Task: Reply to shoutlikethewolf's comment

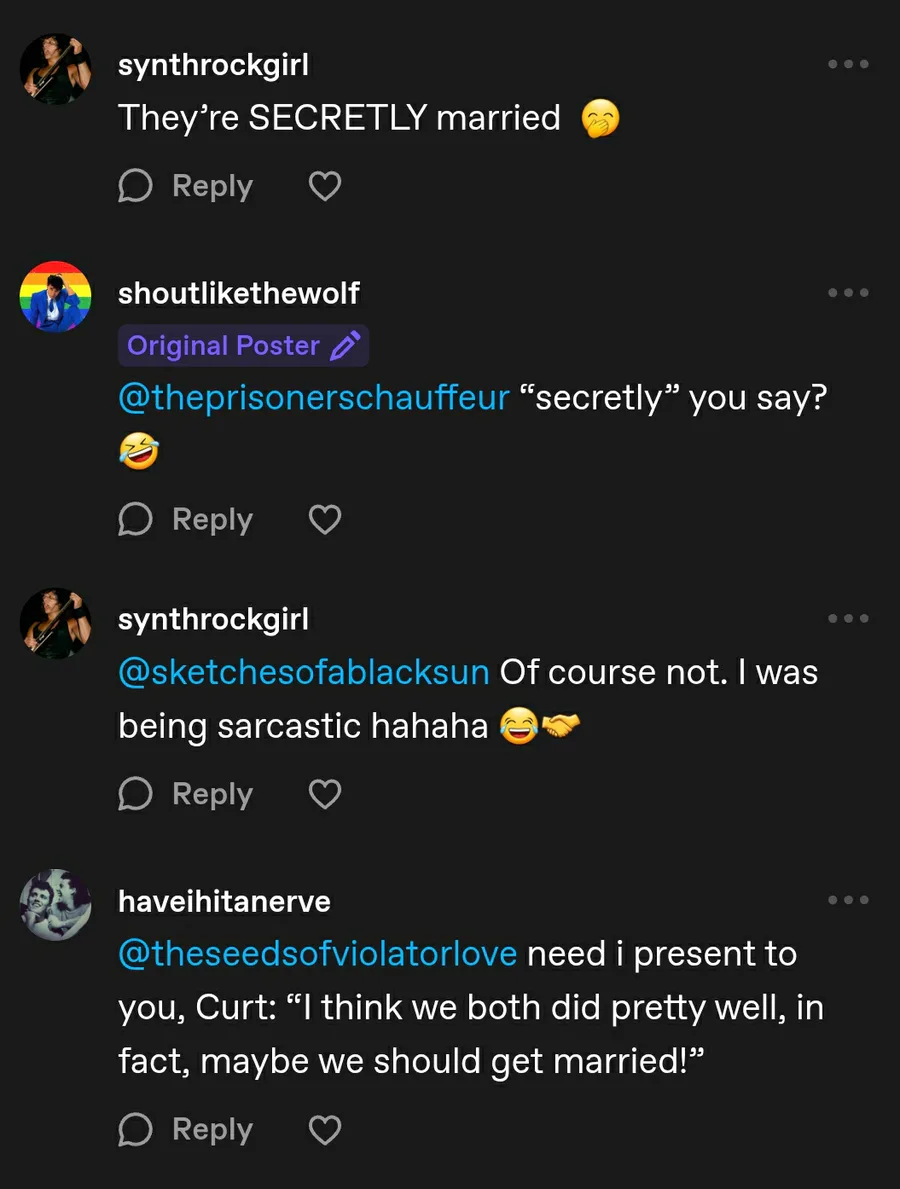Action: tap(186, 520)
